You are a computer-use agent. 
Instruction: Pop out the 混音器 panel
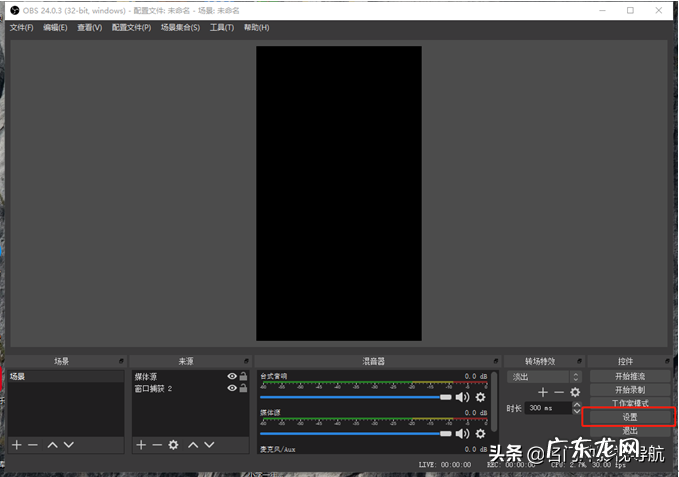pos(494,361)
